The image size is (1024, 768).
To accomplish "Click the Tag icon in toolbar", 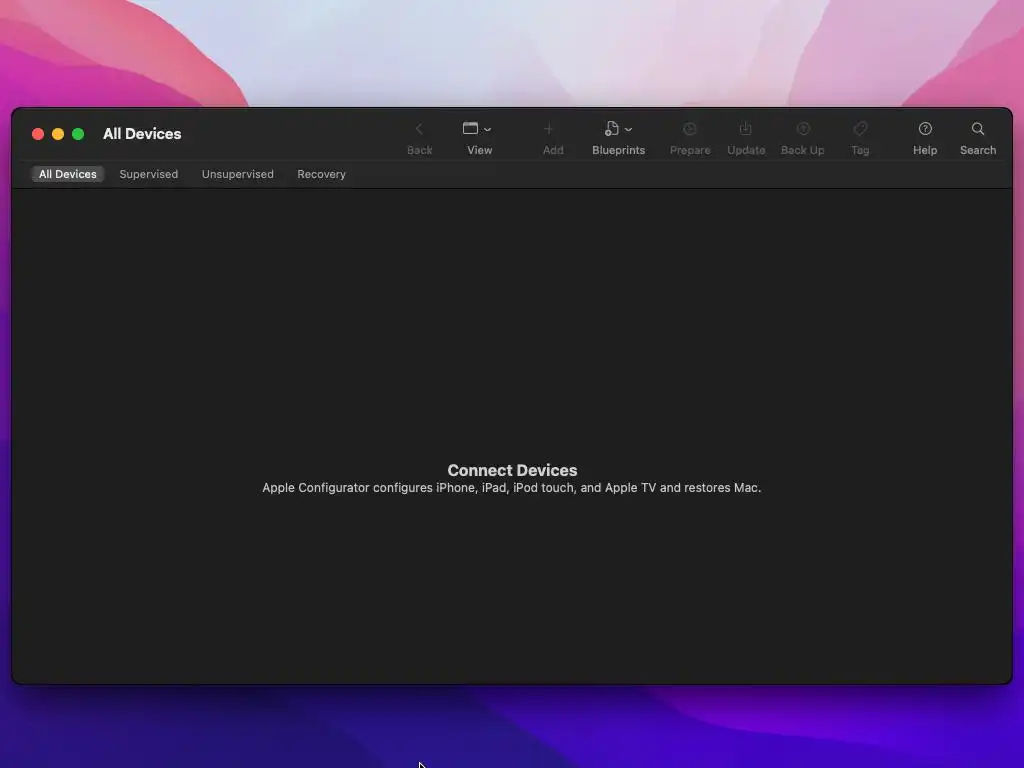I will (860, 129).
